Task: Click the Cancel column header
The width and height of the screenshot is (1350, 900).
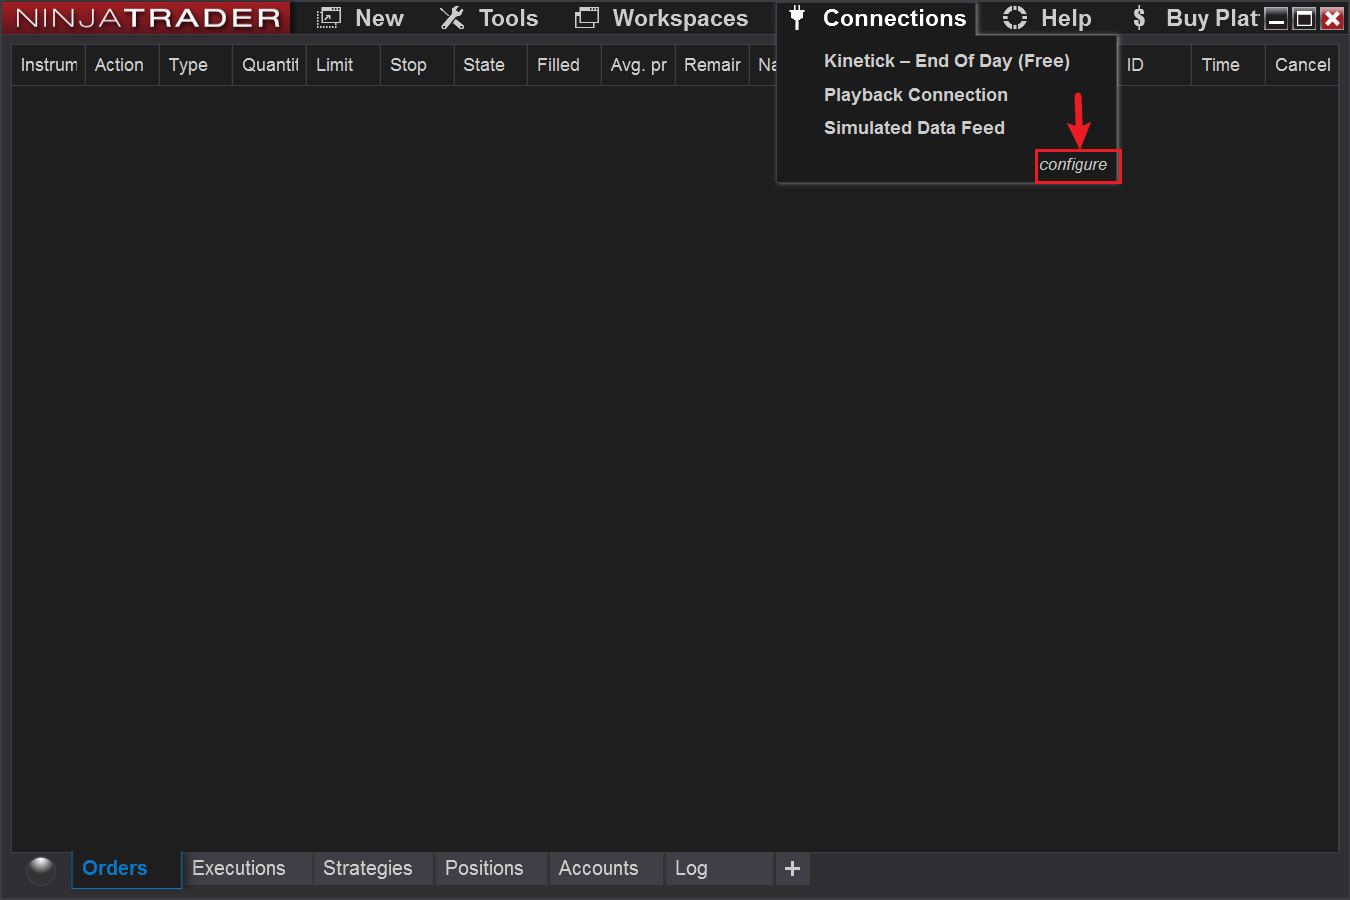Action: [1302, 65]
